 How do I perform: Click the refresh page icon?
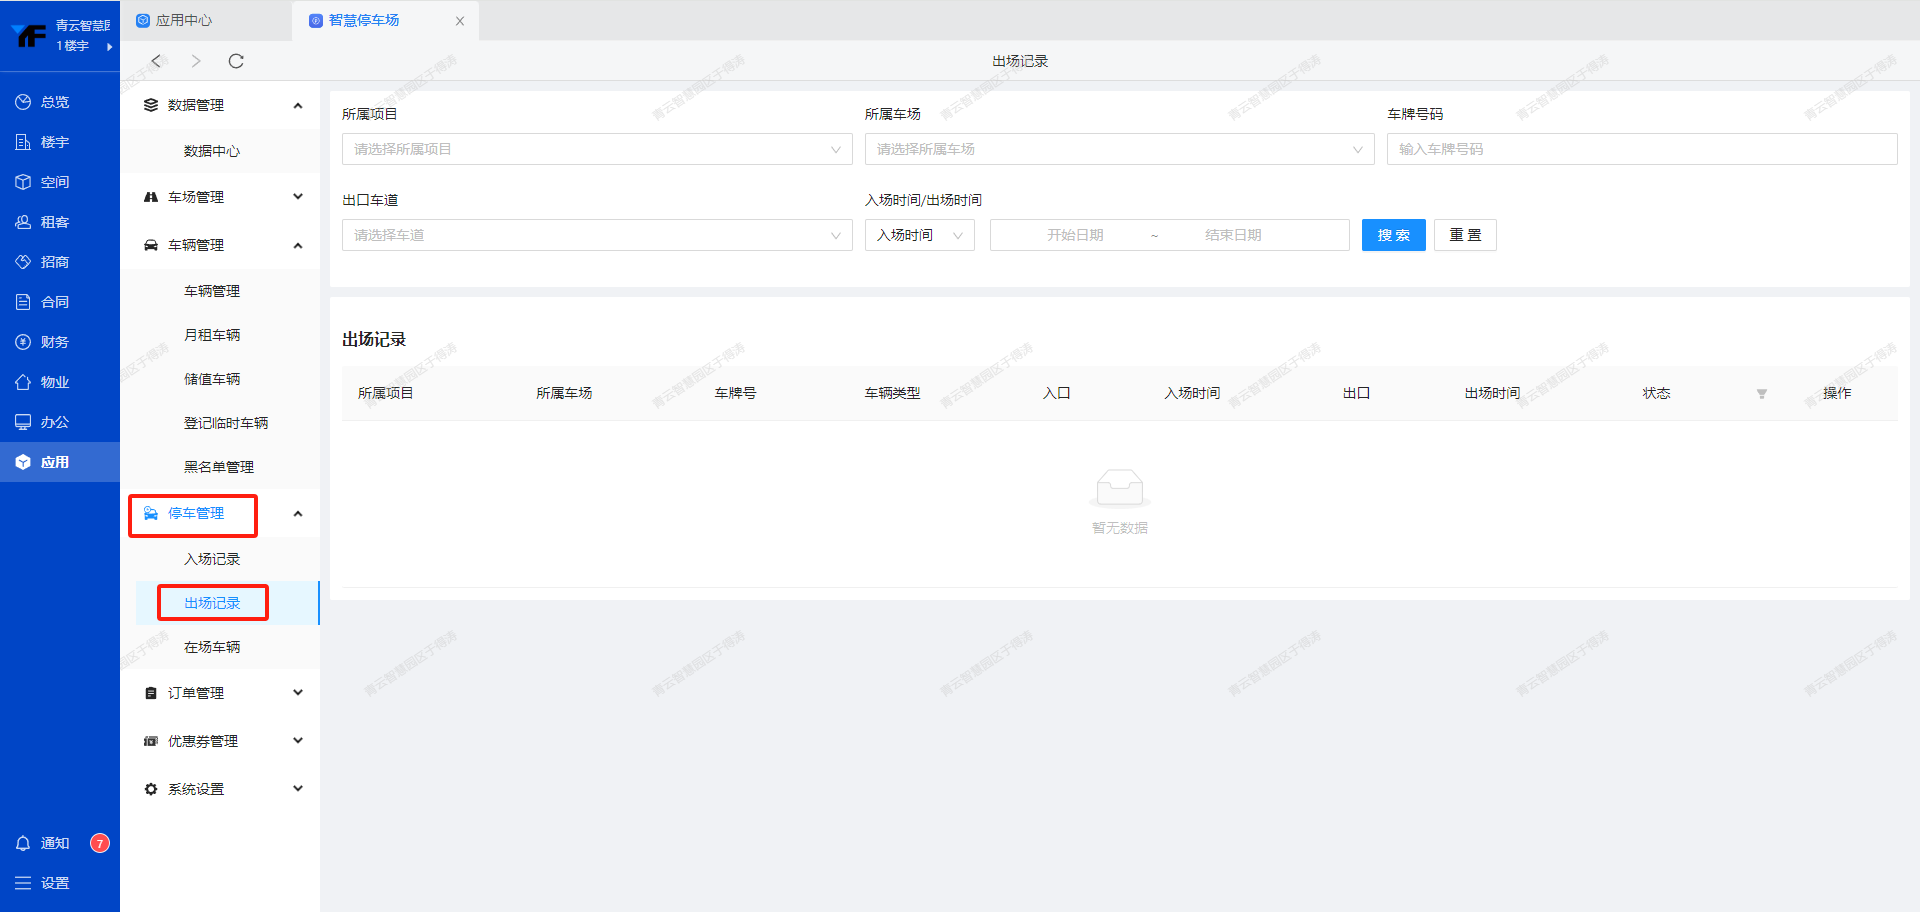[x=236, y=61]
